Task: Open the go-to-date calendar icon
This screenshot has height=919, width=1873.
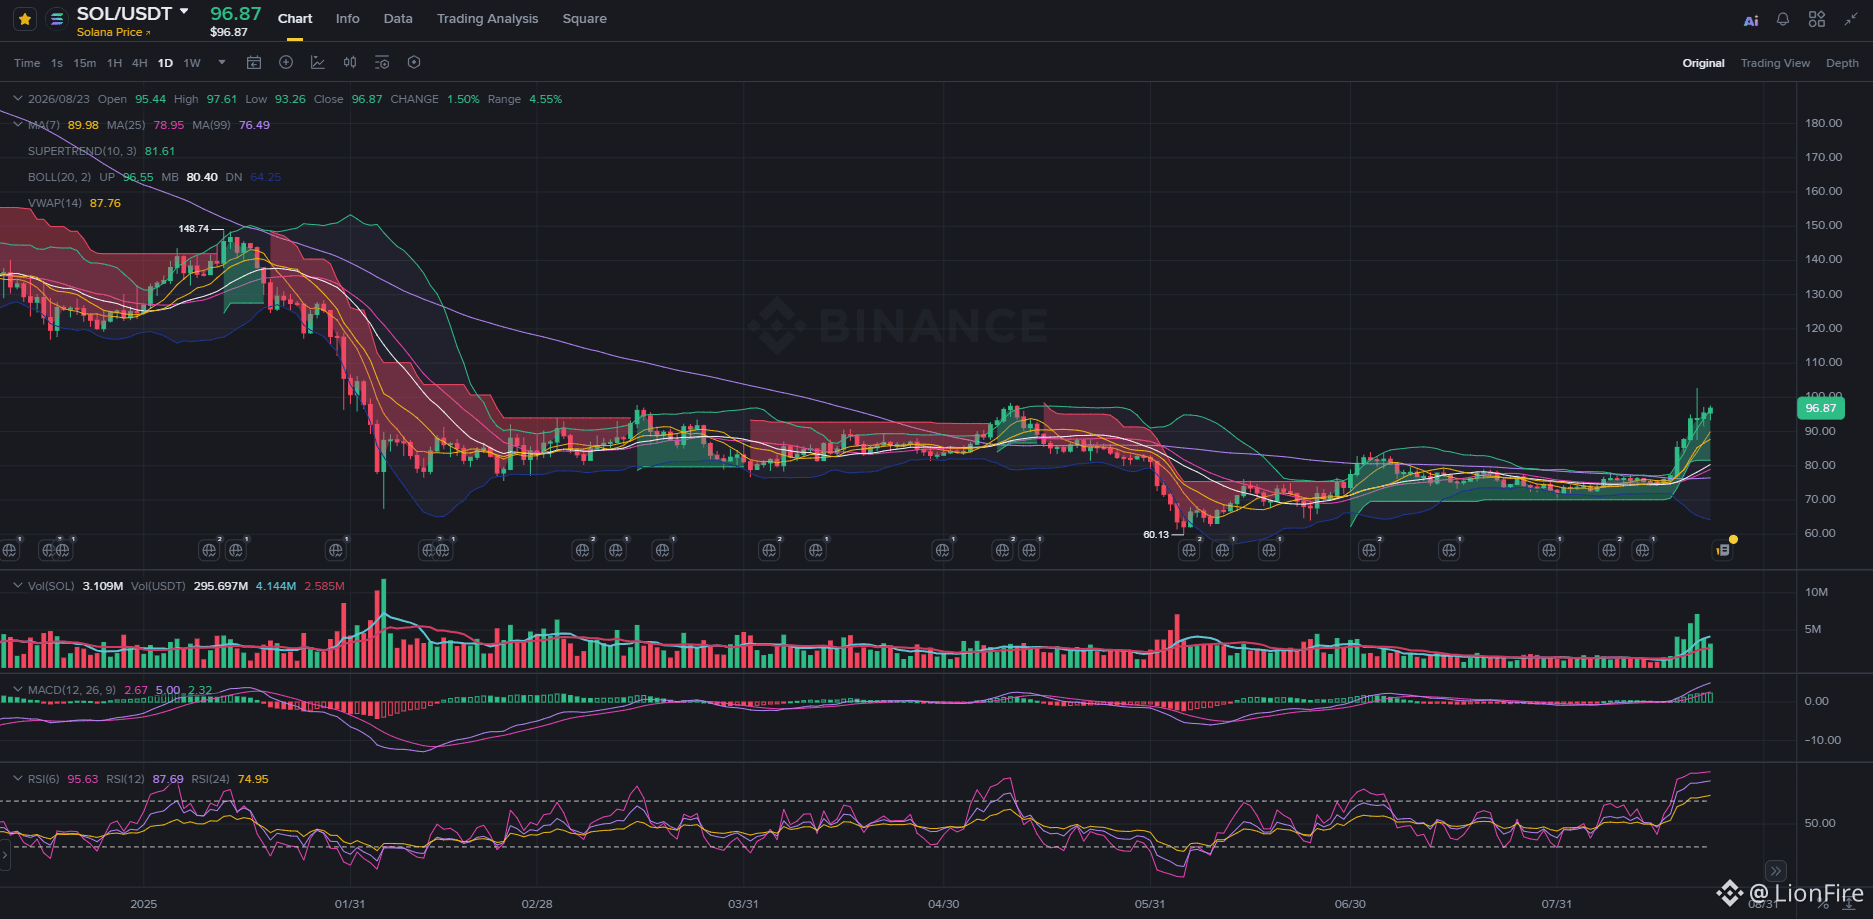Action: tap(254, 63)
